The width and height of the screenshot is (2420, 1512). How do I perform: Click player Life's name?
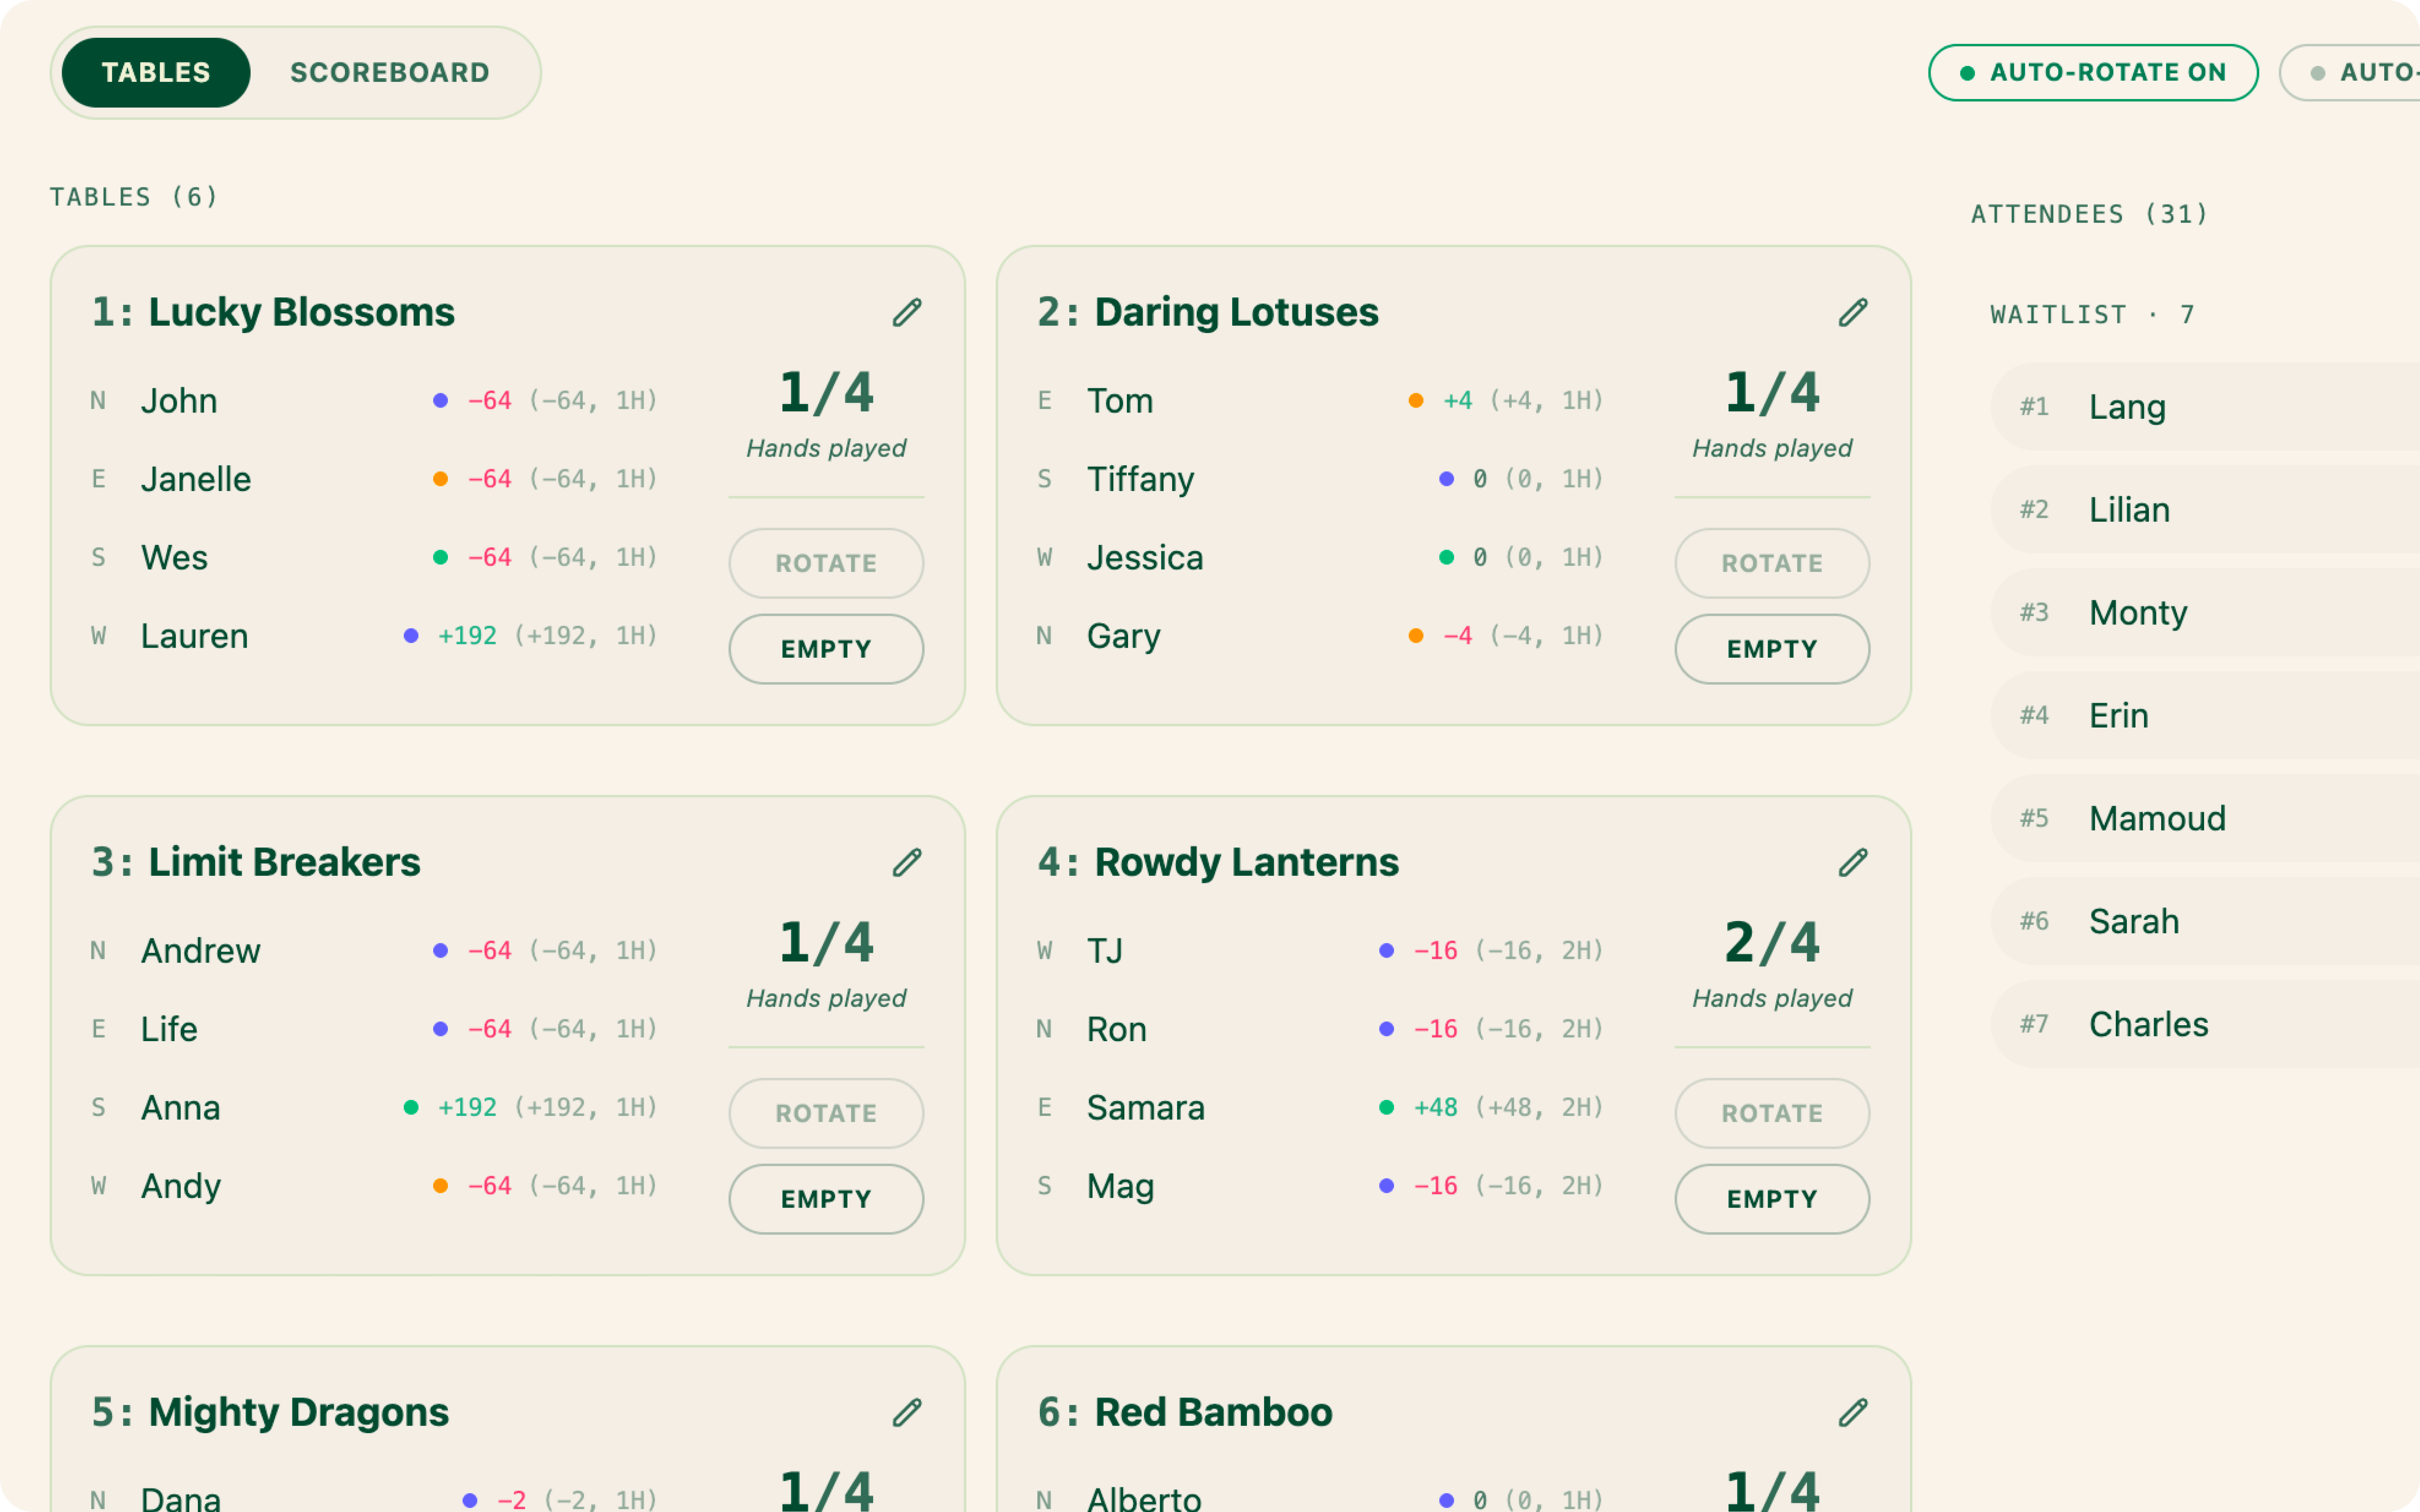(169, 1030)
